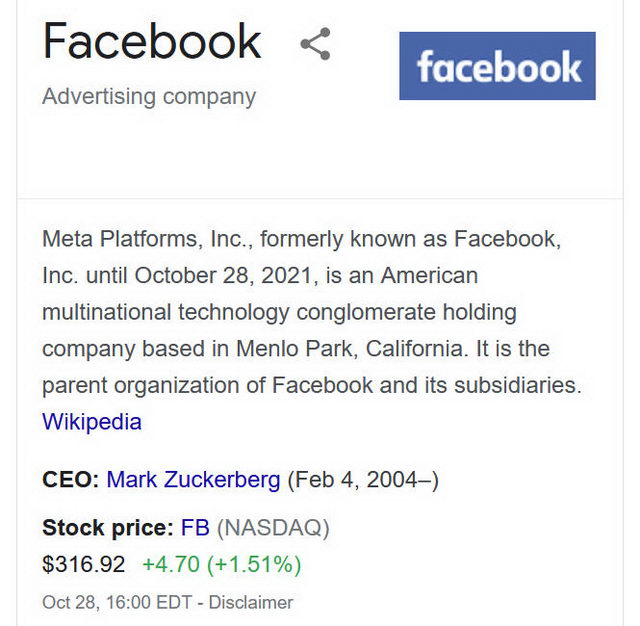Click the Disclaimer link
640x626 pixels.
pyautogui.click(x=251, y=603)
